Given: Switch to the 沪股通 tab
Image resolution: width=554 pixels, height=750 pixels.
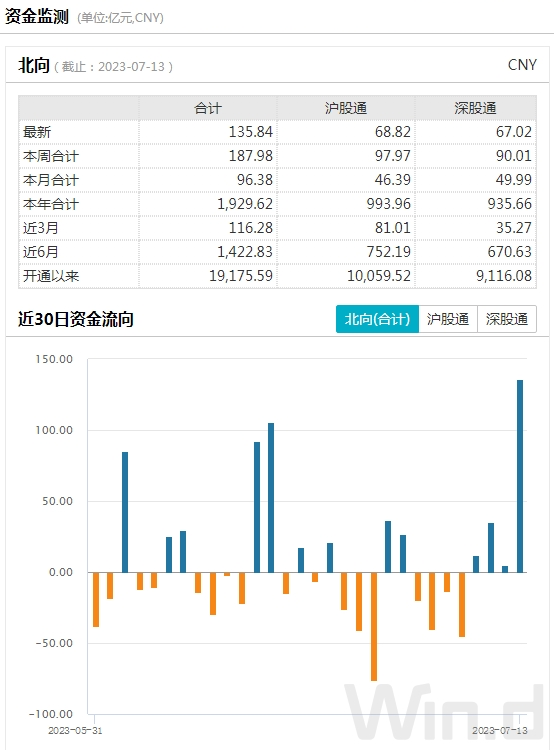Looking at the screenshot, I should (x=448, y=319).
